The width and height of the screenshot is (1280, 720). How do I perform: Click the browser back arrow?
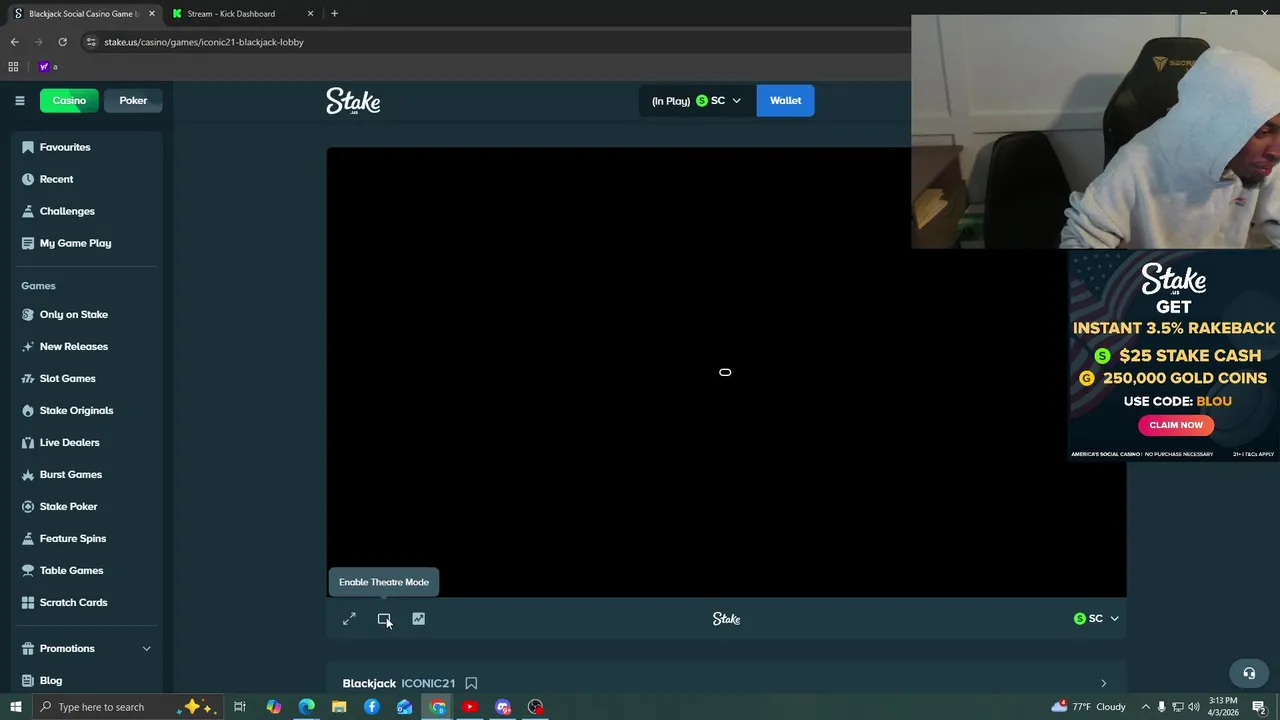coord(14,42)
